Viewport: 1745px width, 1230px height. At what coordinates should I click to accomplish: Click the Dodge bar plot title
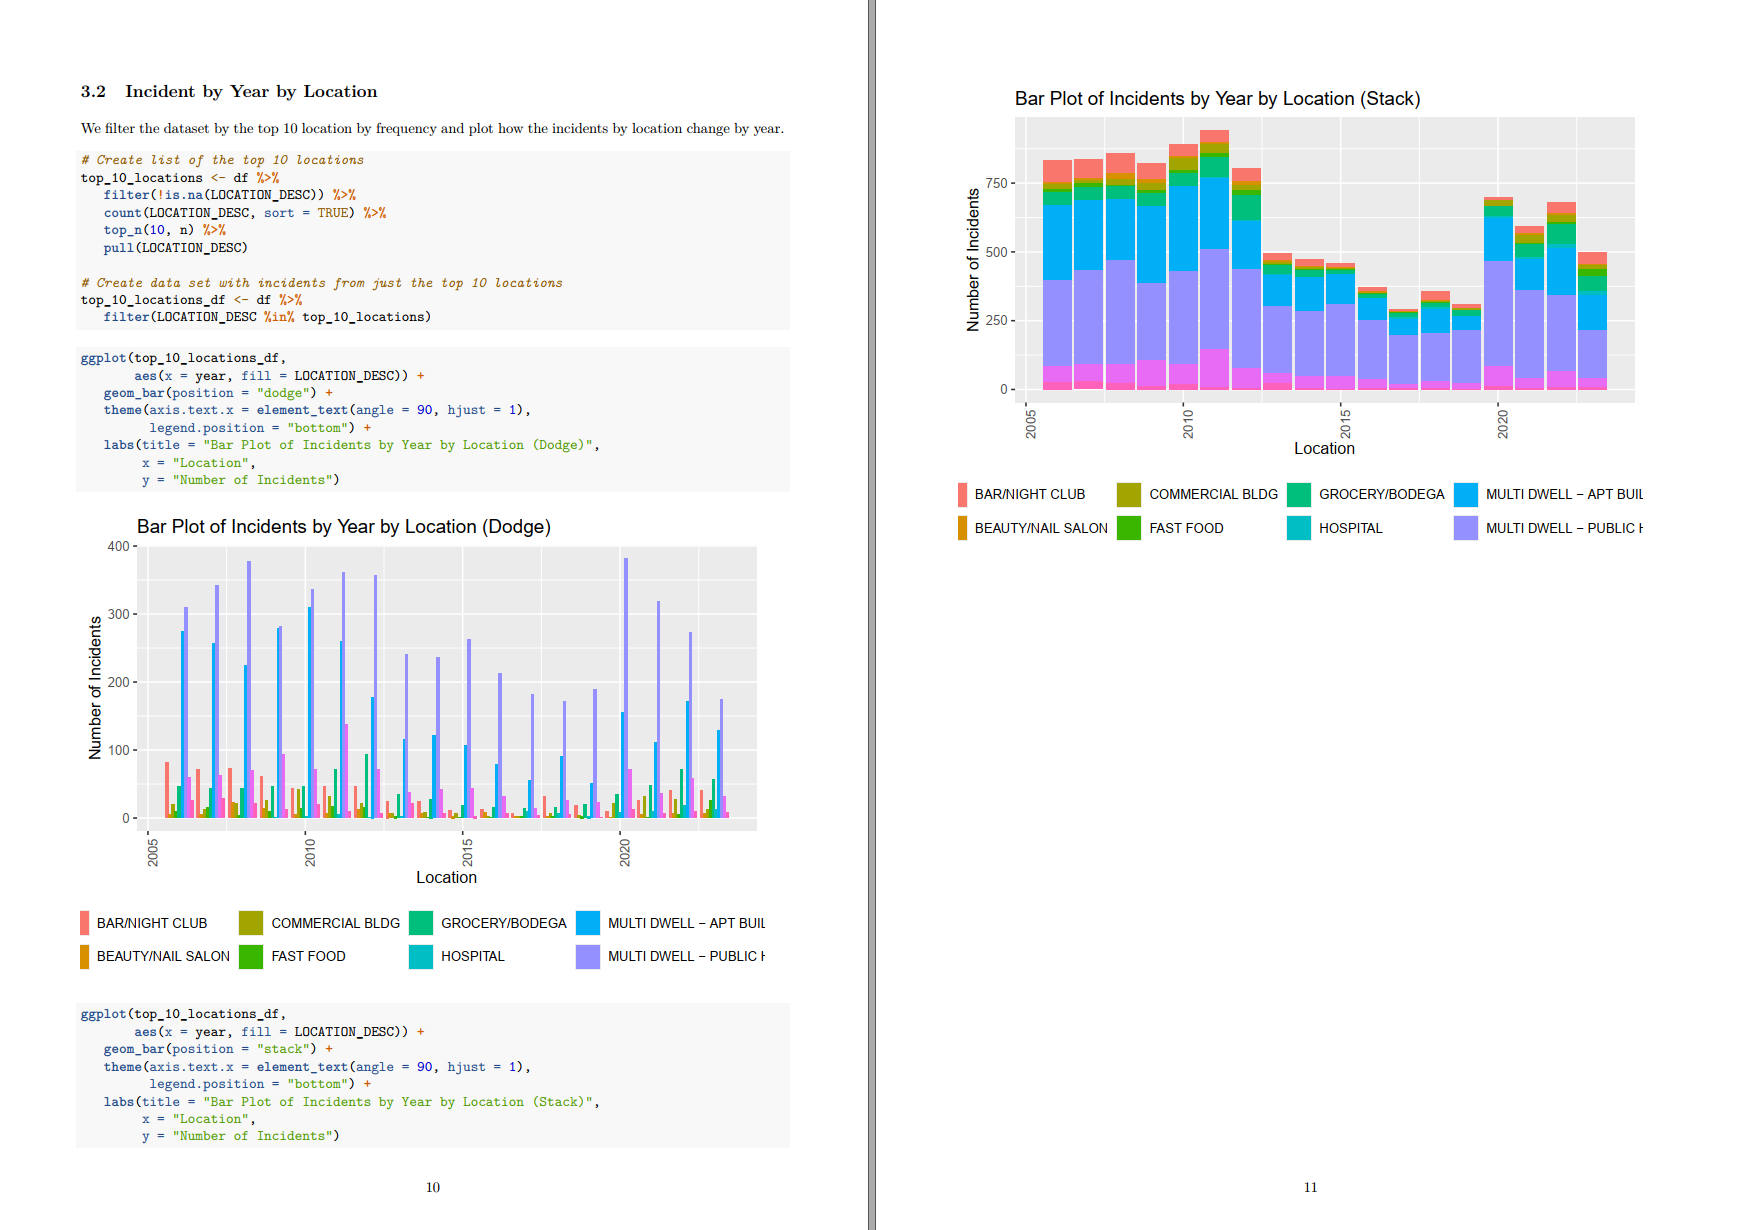(343, 527)
